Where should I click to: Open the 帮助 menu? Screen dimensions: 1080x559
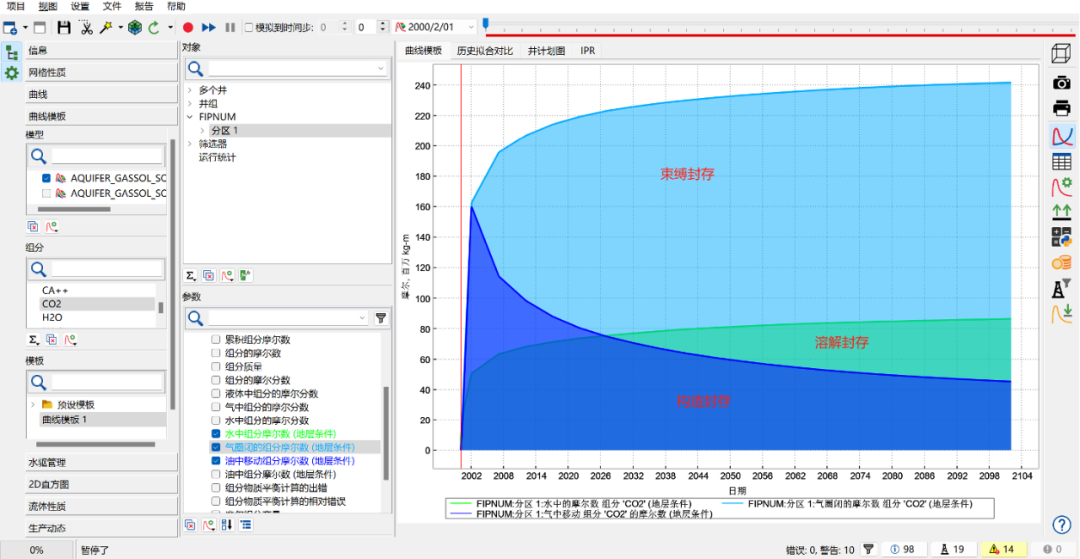point(176,6)
